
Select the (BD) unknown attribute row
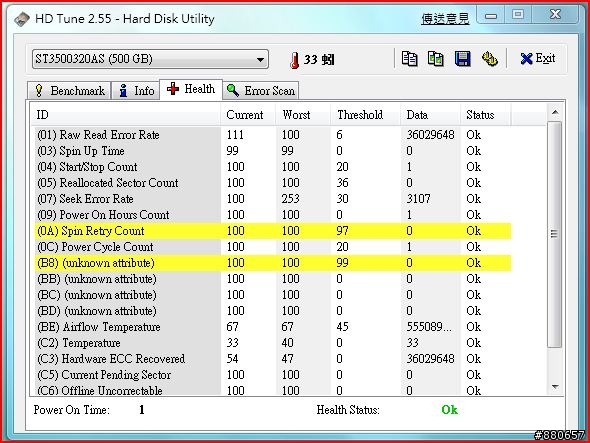tap(273, 311)
